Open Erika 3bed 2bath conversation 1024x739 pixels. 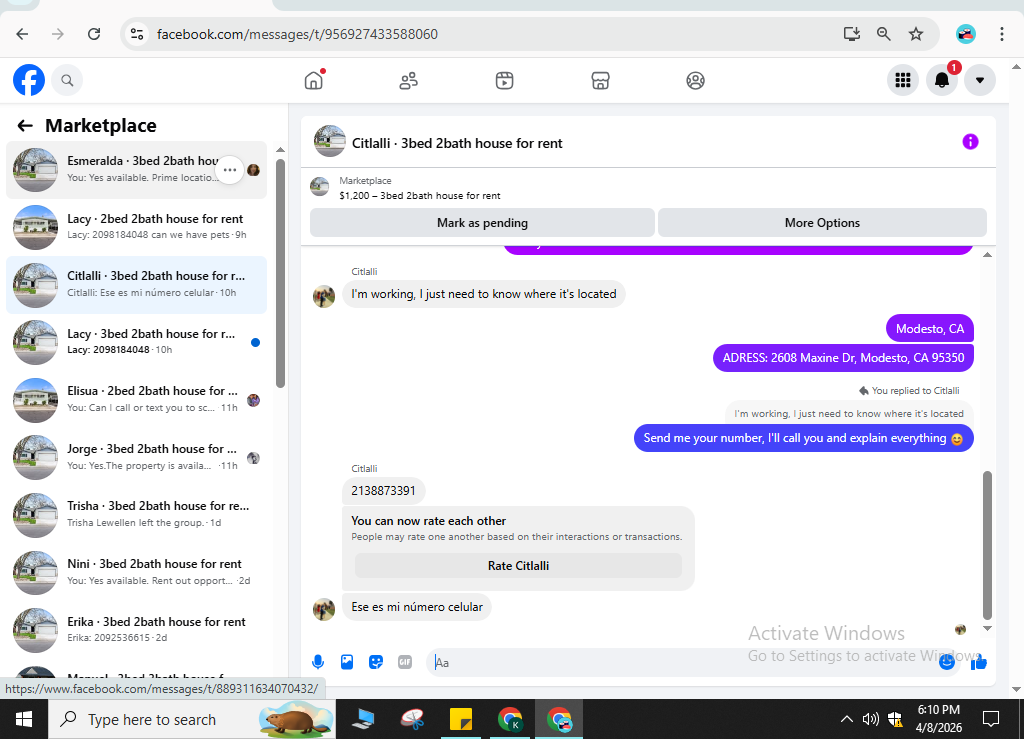(x=136, y=629)
